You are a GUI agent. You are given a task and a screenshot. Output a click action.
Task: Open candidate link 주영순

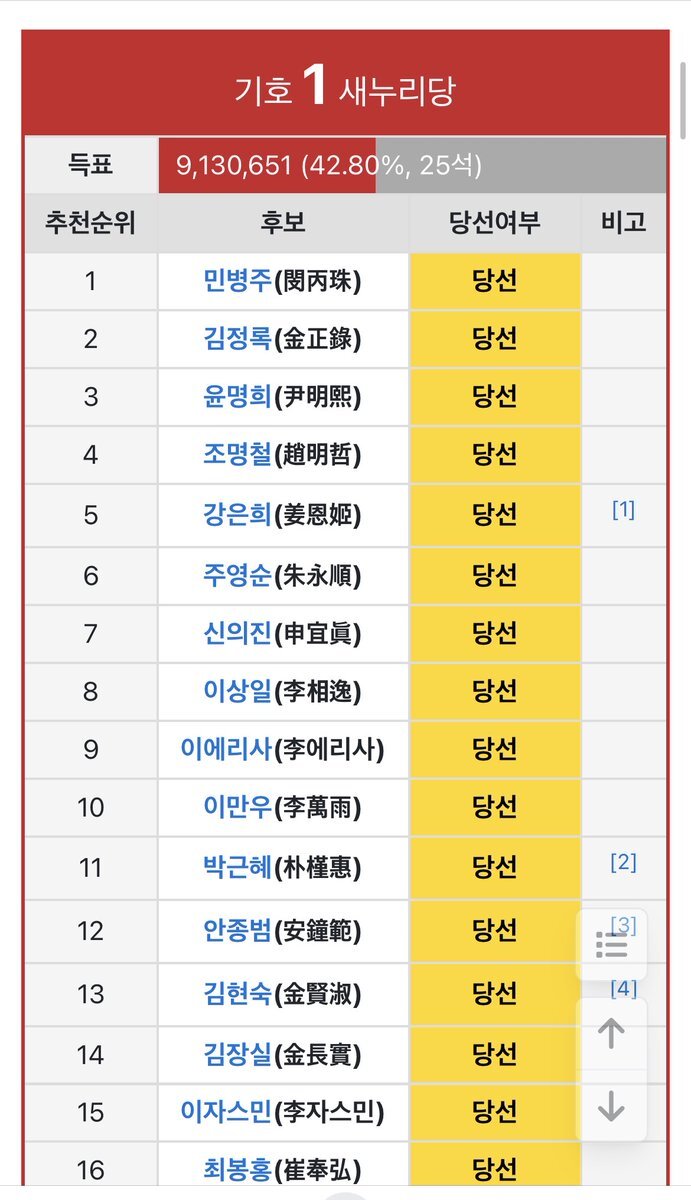(x=237, y=575)
